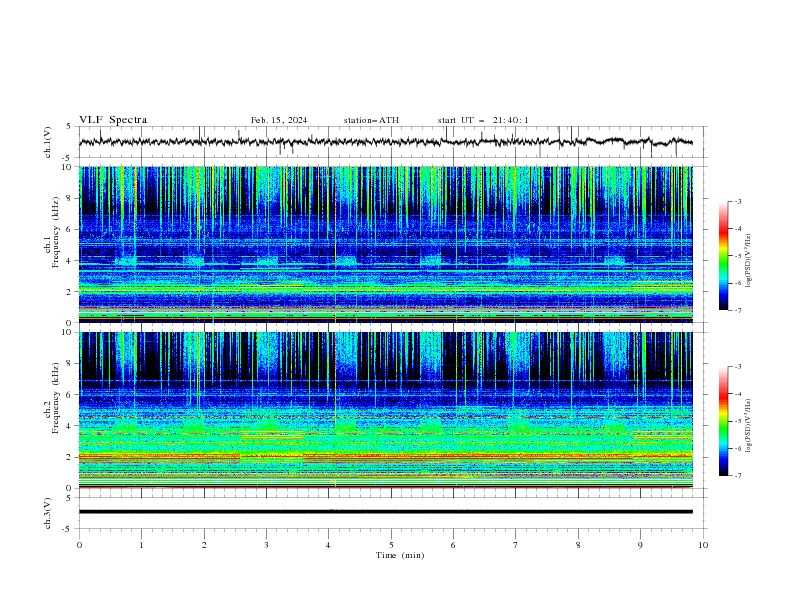Screen dimensions: 792x612
Task: Select the ch.1 colorbar "log(PSD)(V²/Hz)" label
Action: click(748, 261)
